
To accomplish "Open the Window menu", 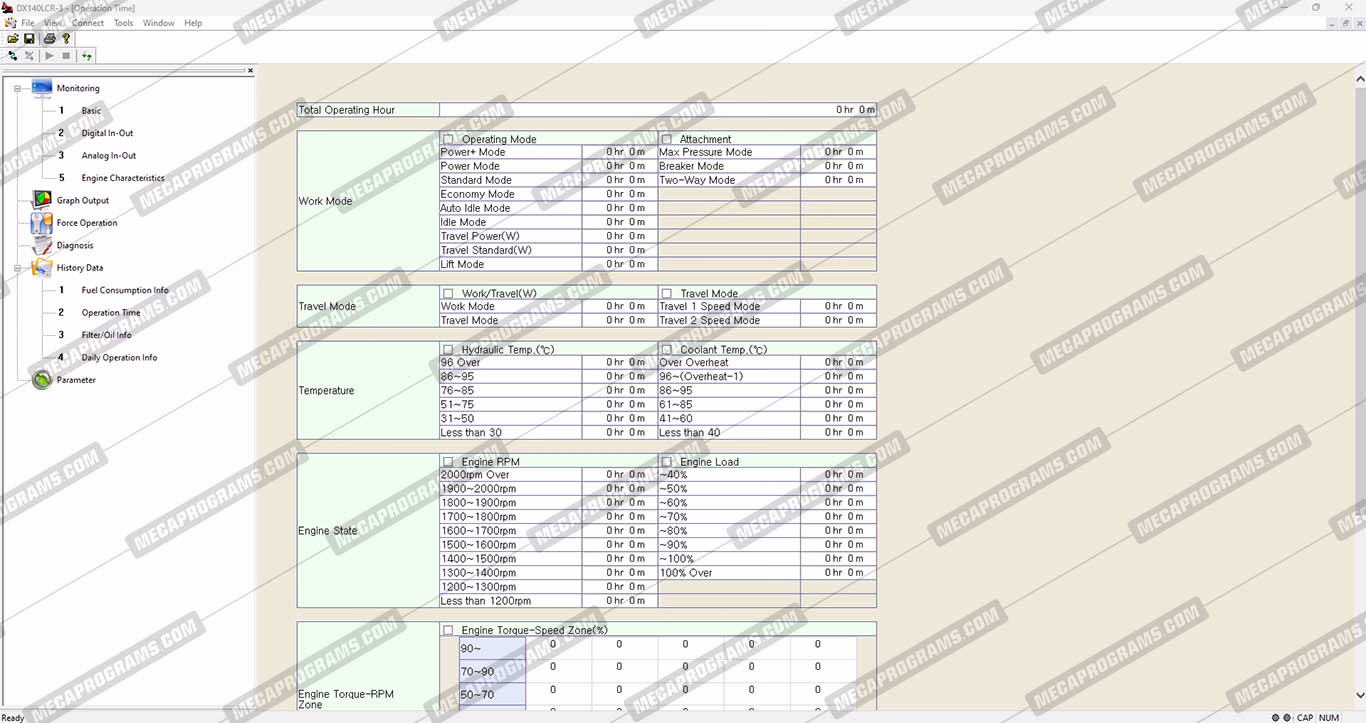I will pyautogui.click(x=158, y=23).
